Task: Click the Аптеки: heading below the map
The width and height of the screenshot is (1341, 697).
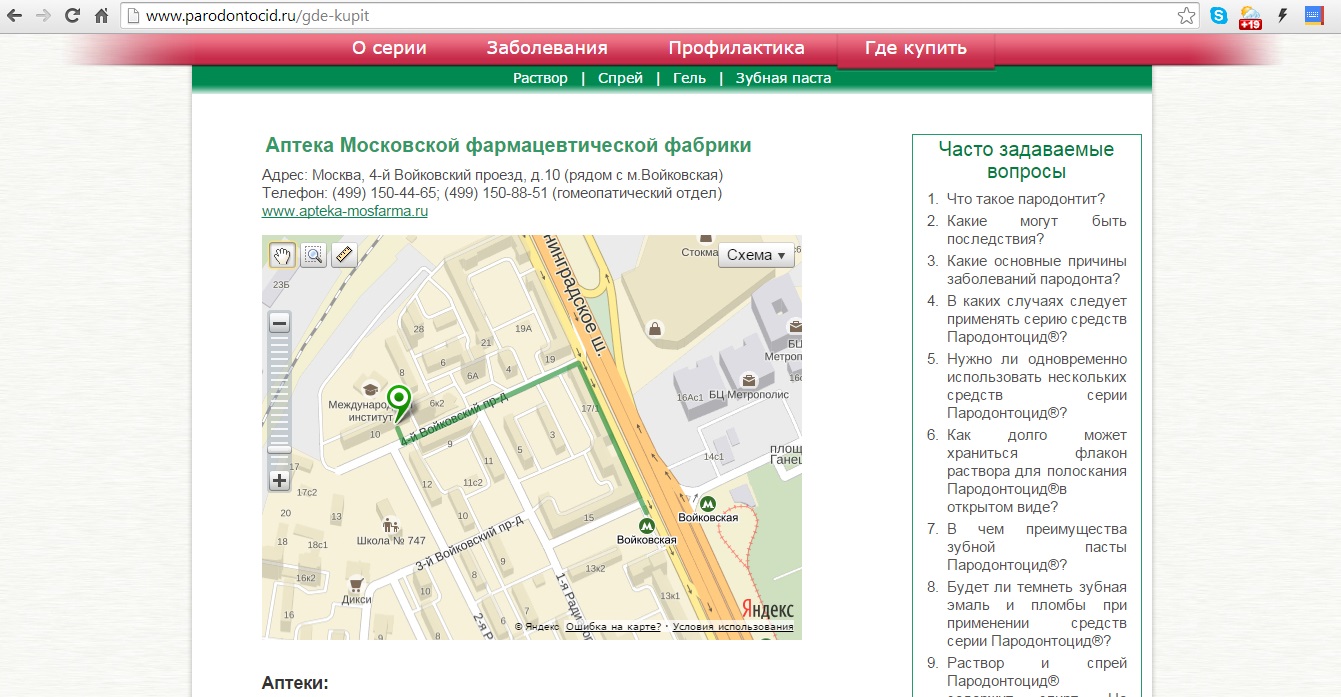Action: pos(295,683)
